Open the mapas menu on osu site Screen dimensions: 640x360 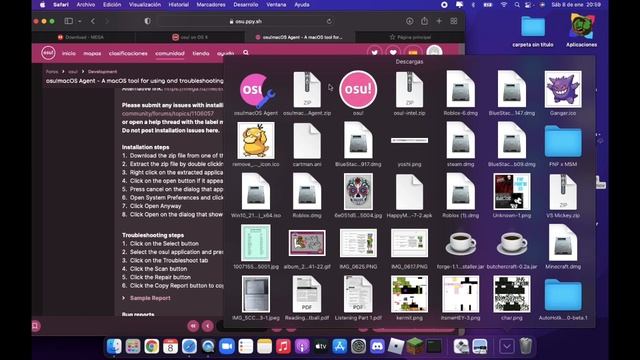92,53
